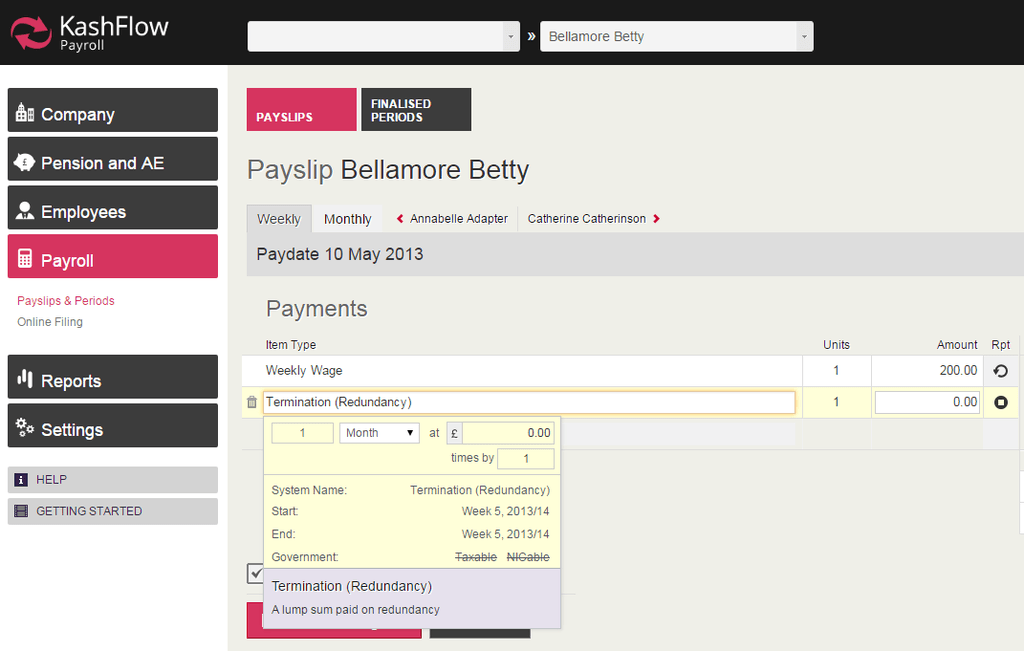Click the 'times by' multiplier field
Image resolution: width=1024 pixels, height=651 pixels.
[525, 458]
